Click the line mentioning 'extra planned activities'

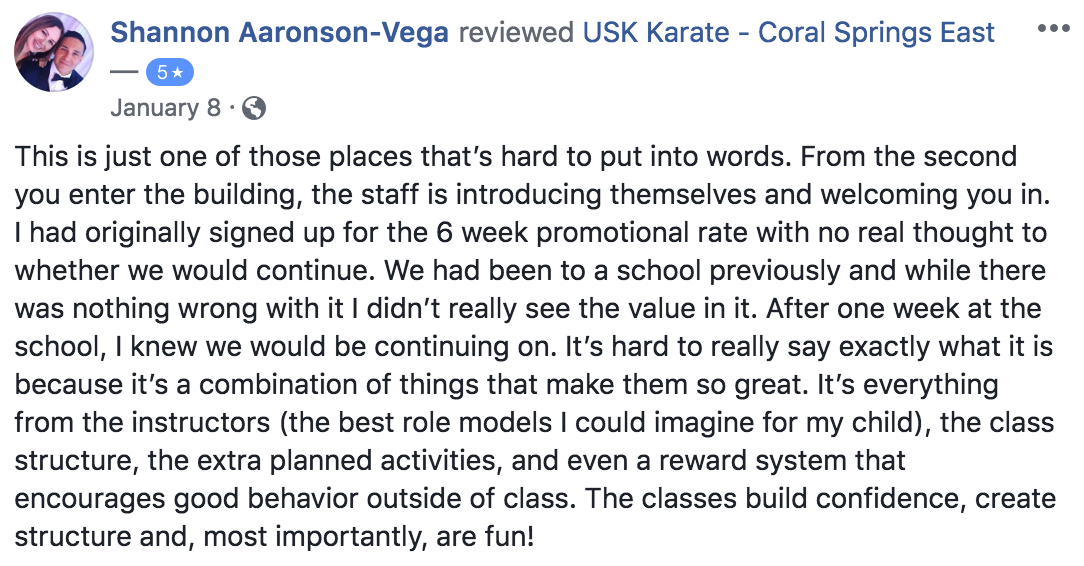click(460, 461)
